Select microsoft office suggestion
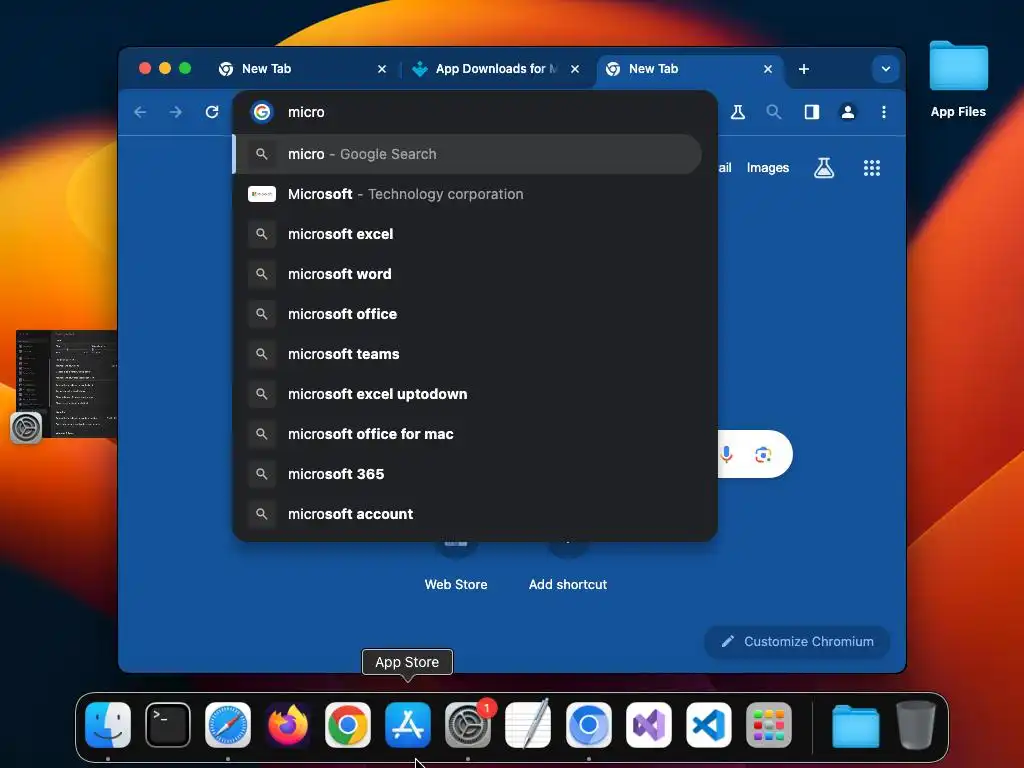Screen dimensions: 1024x768 click(x=468, y=314)
